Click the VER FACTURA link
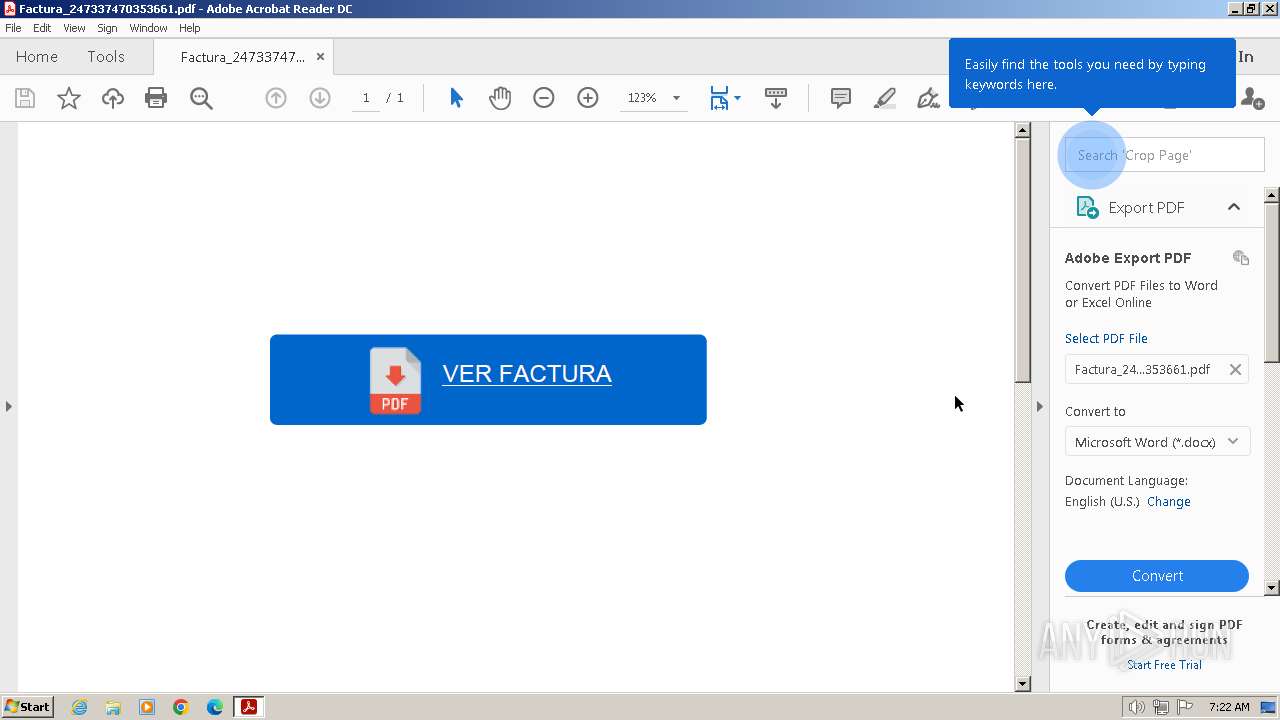The image size is (1280, 720). (527, 374)
